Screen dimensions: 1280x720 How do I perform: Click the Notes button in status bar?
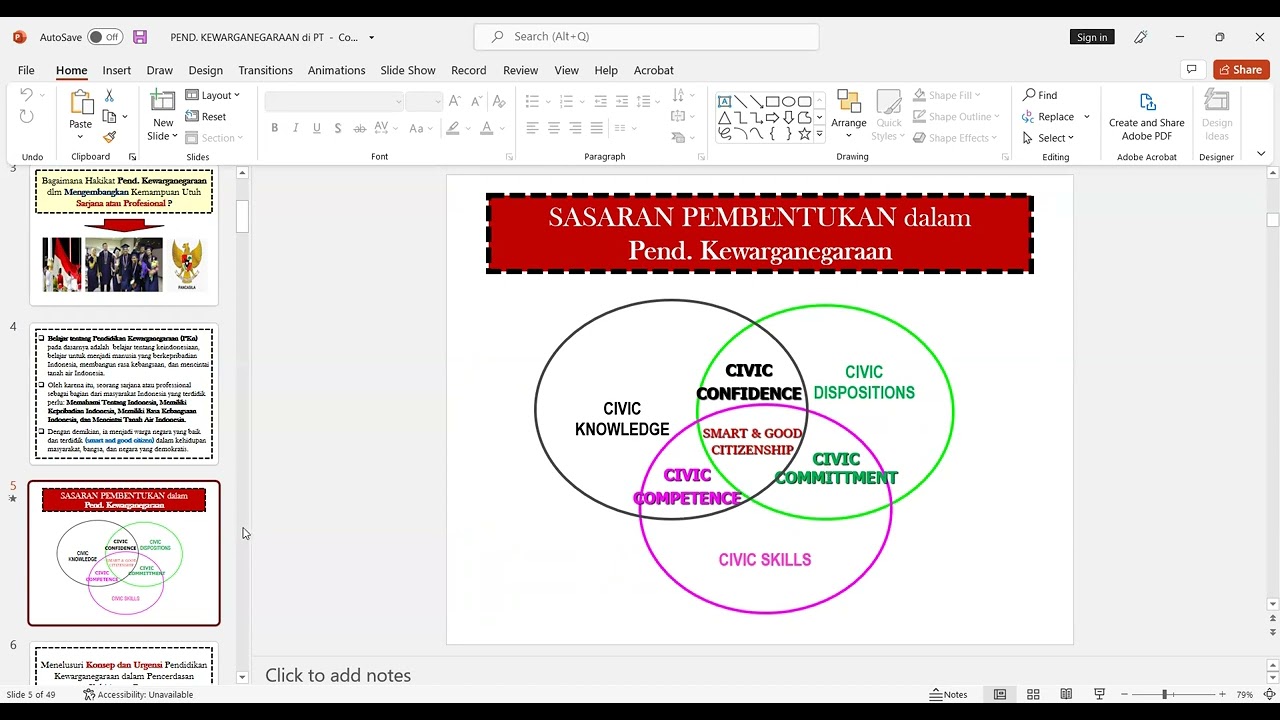point(949,694)
